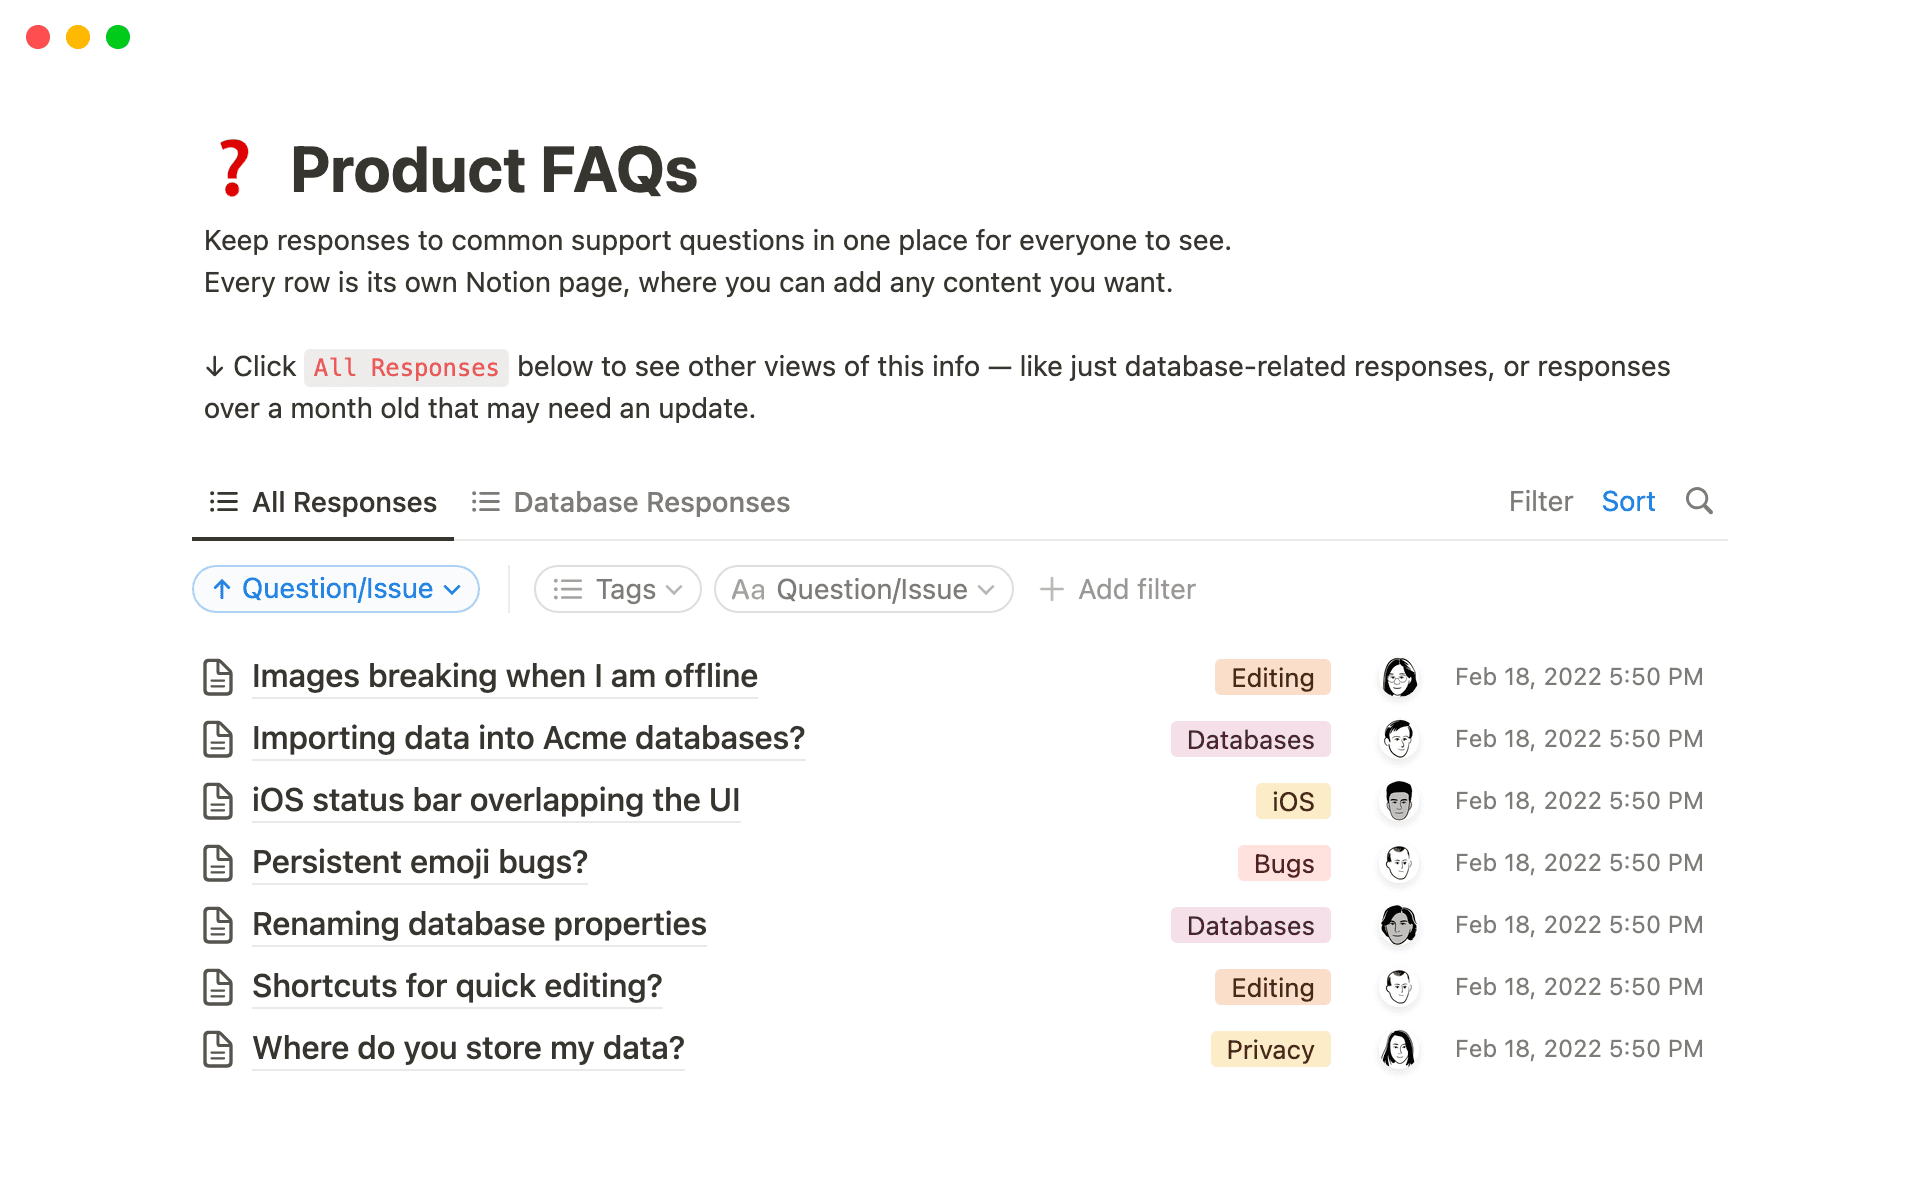Open the search magnifier icon

click(x=1699, y=501)
